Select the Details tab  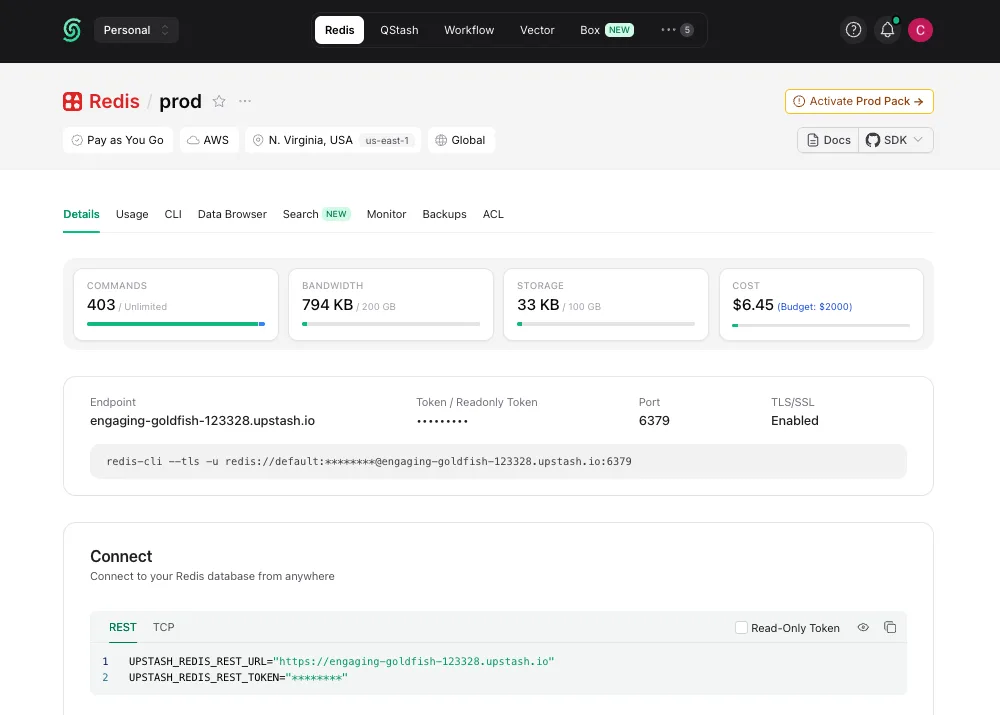(x=81, y=214)
